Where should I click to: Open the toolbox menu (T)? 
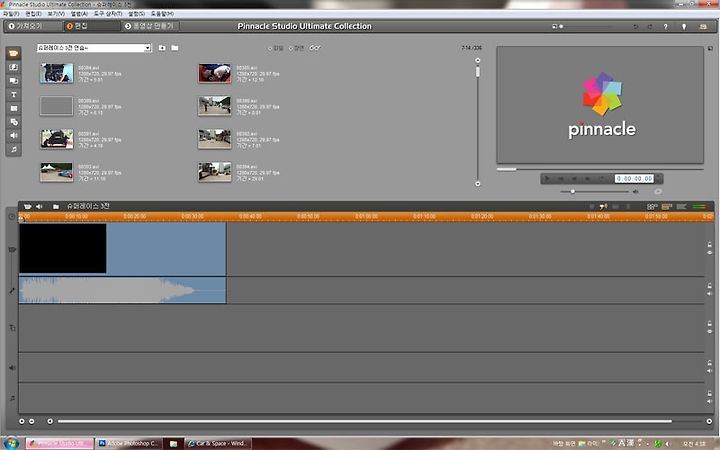click(x=108, y=14)
